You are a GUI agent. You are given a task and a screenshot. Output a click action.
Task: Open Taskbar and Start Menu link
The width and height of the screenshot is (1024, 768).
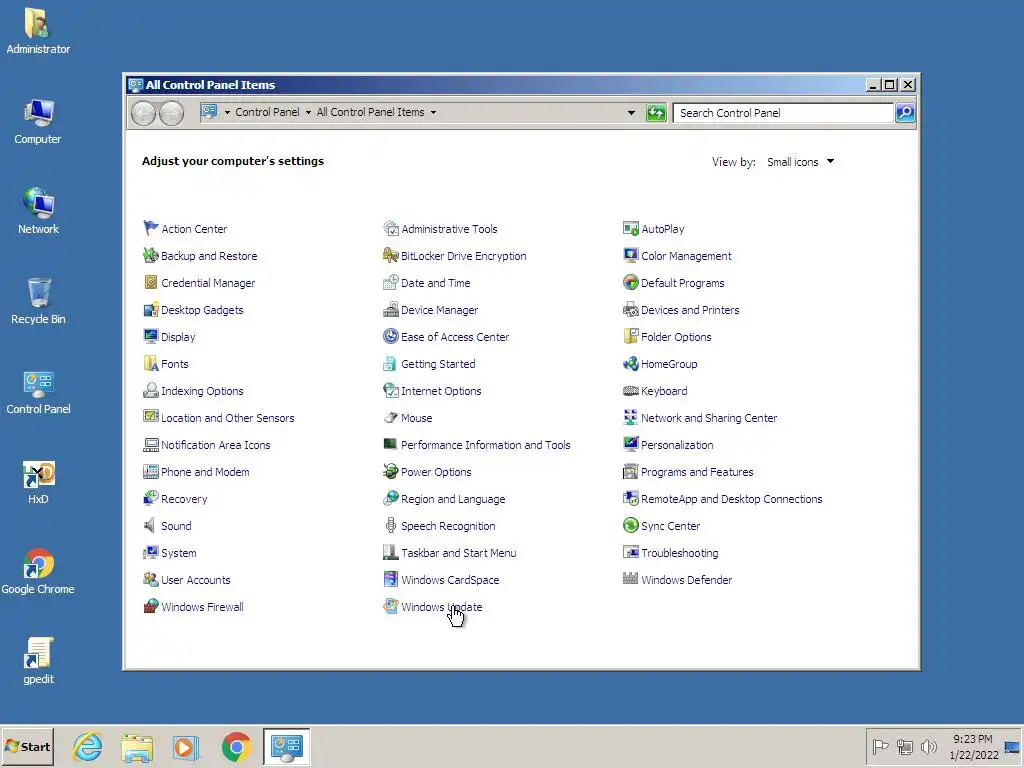[458, 552]
